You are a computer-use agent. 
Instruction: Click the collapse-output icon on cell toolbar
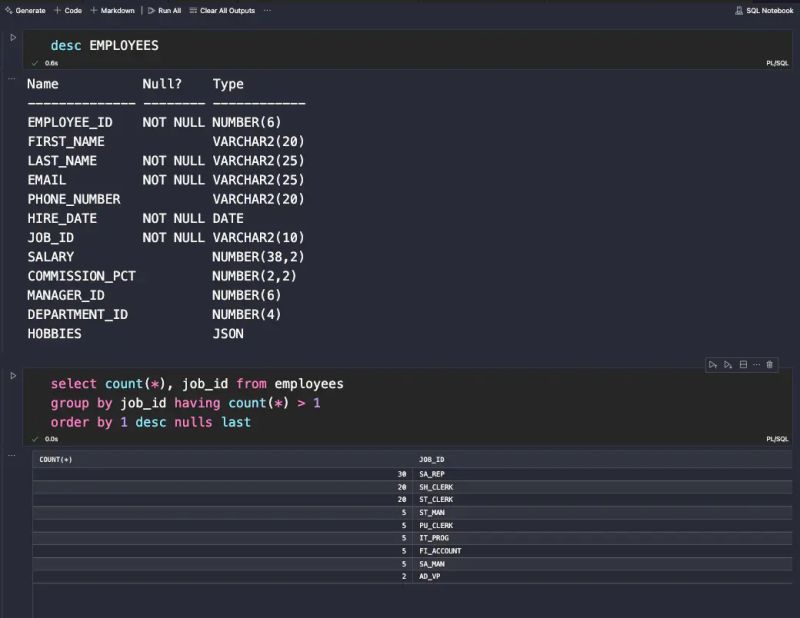pyautogui.click(x=742, y=365)
